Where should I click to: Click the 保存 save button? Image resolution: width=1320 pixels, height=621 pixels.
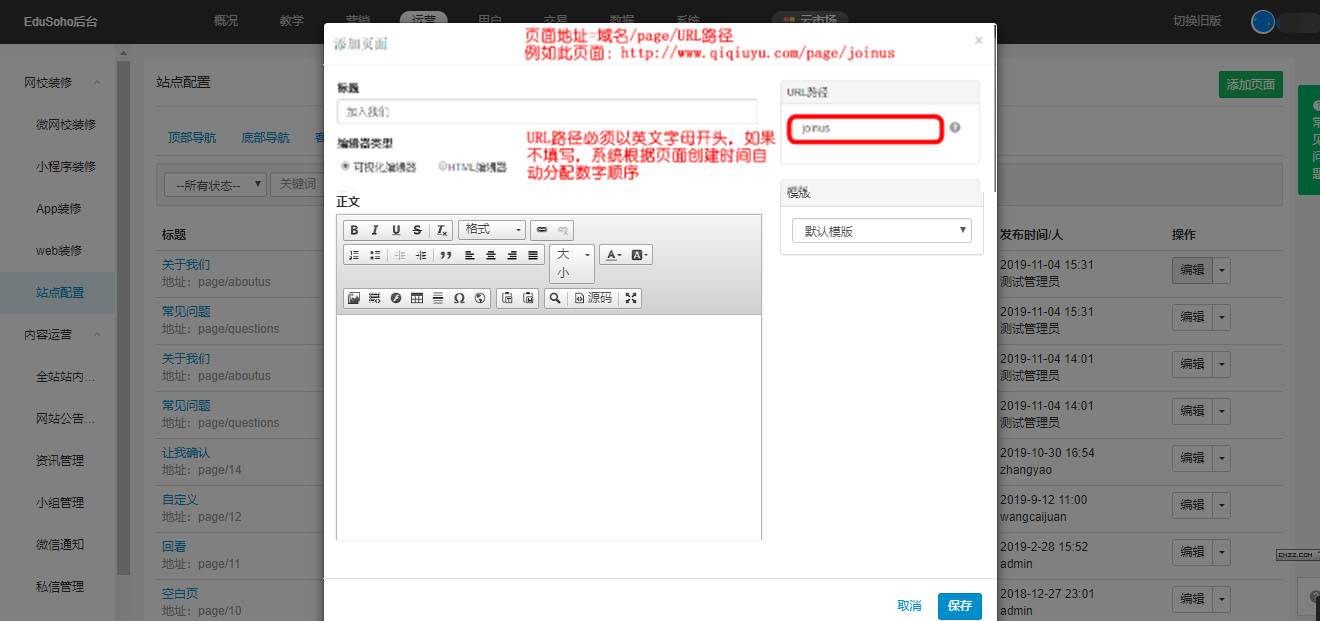[959, 606]
